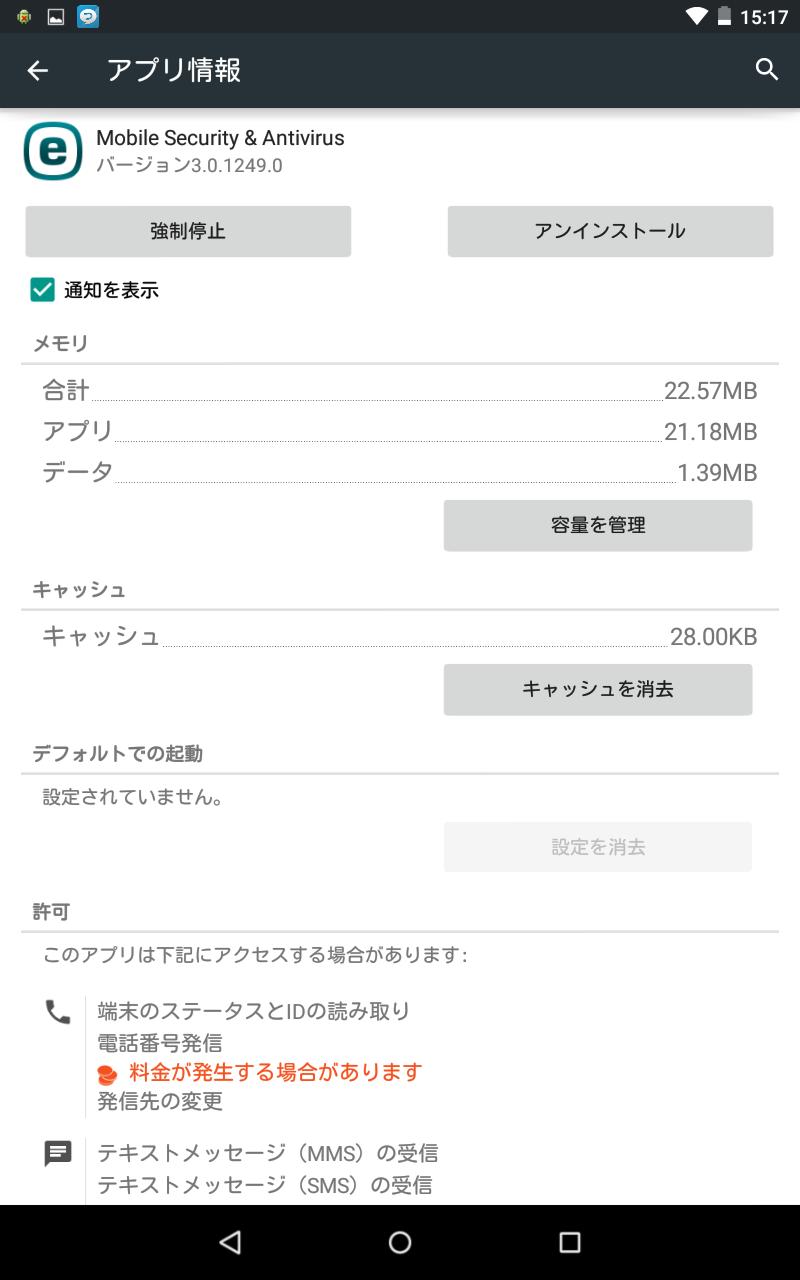Tap the キャッシュを消去 button
Viewport: 800px width, 1280px height.
[597, 689]
